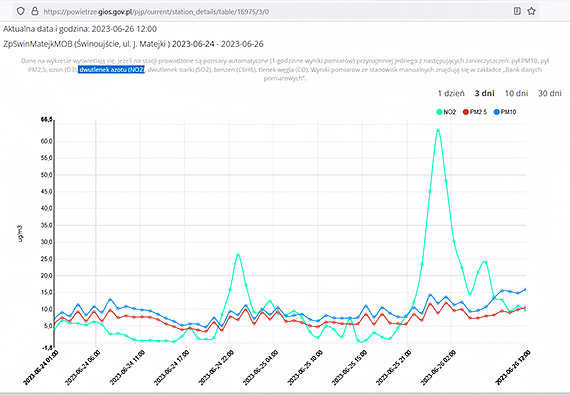
Task: Select the 10 dni range
Action: (516, 93)
